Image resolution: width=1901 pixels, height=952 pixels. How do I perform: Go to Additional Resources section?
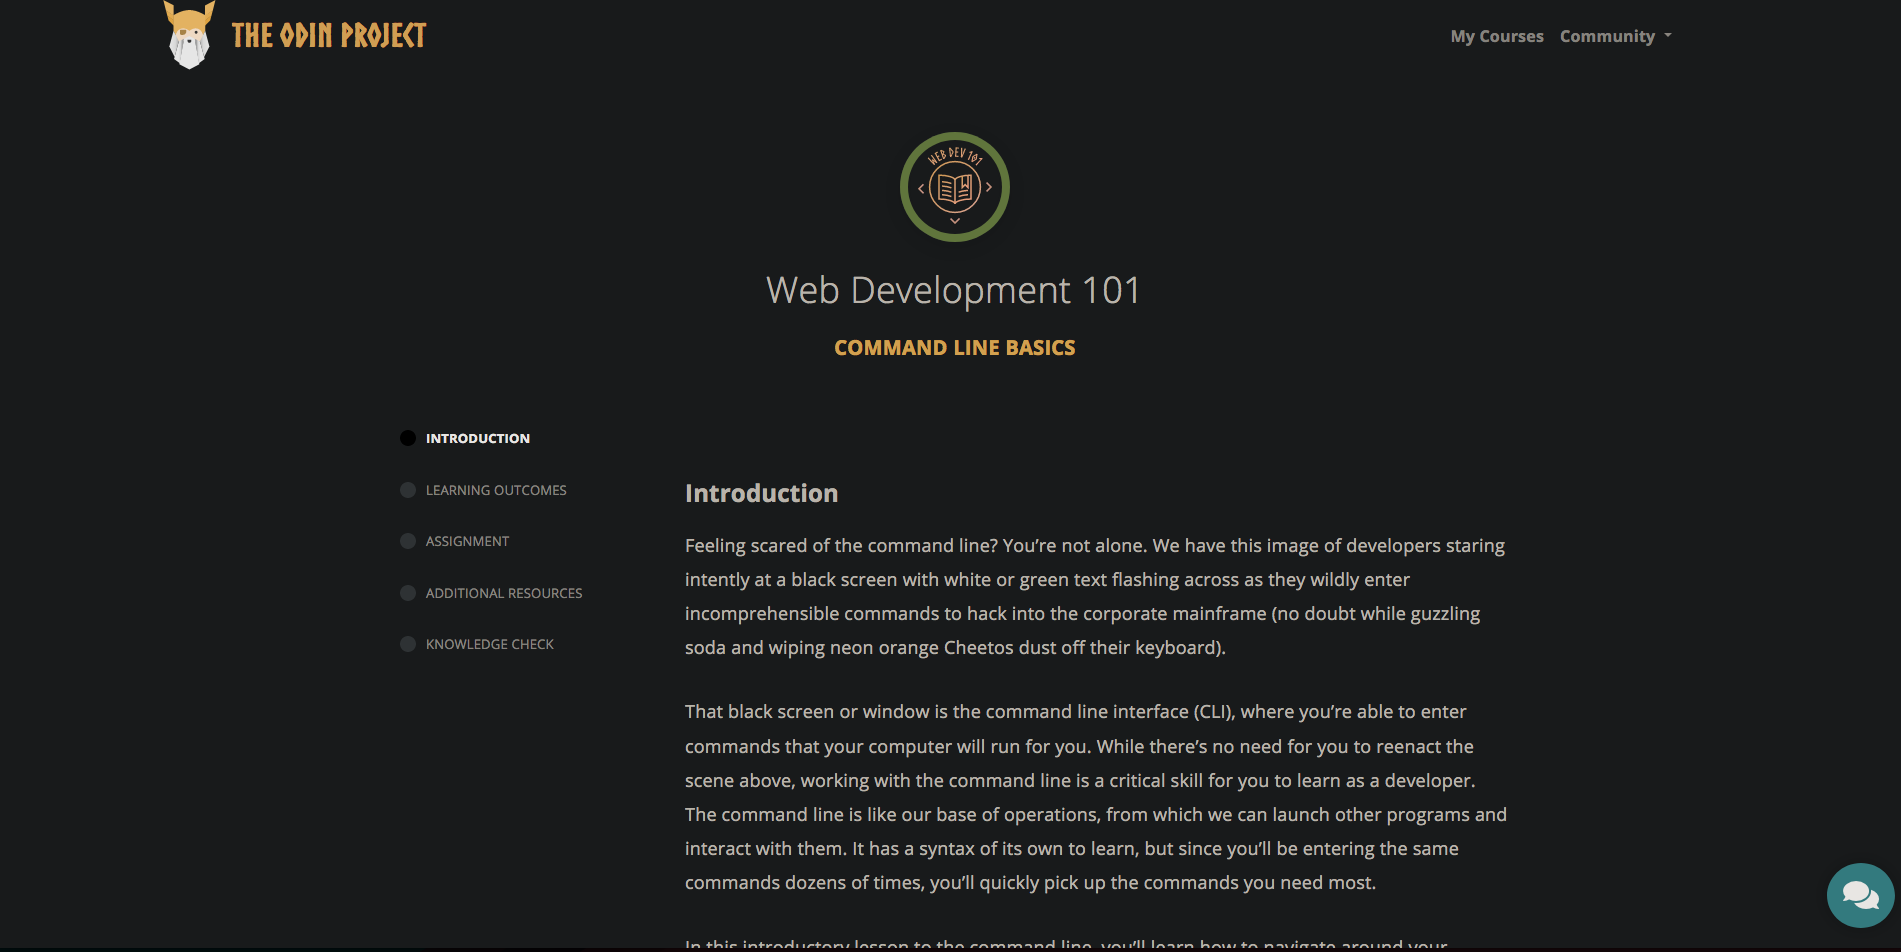[x=504, y=593]
